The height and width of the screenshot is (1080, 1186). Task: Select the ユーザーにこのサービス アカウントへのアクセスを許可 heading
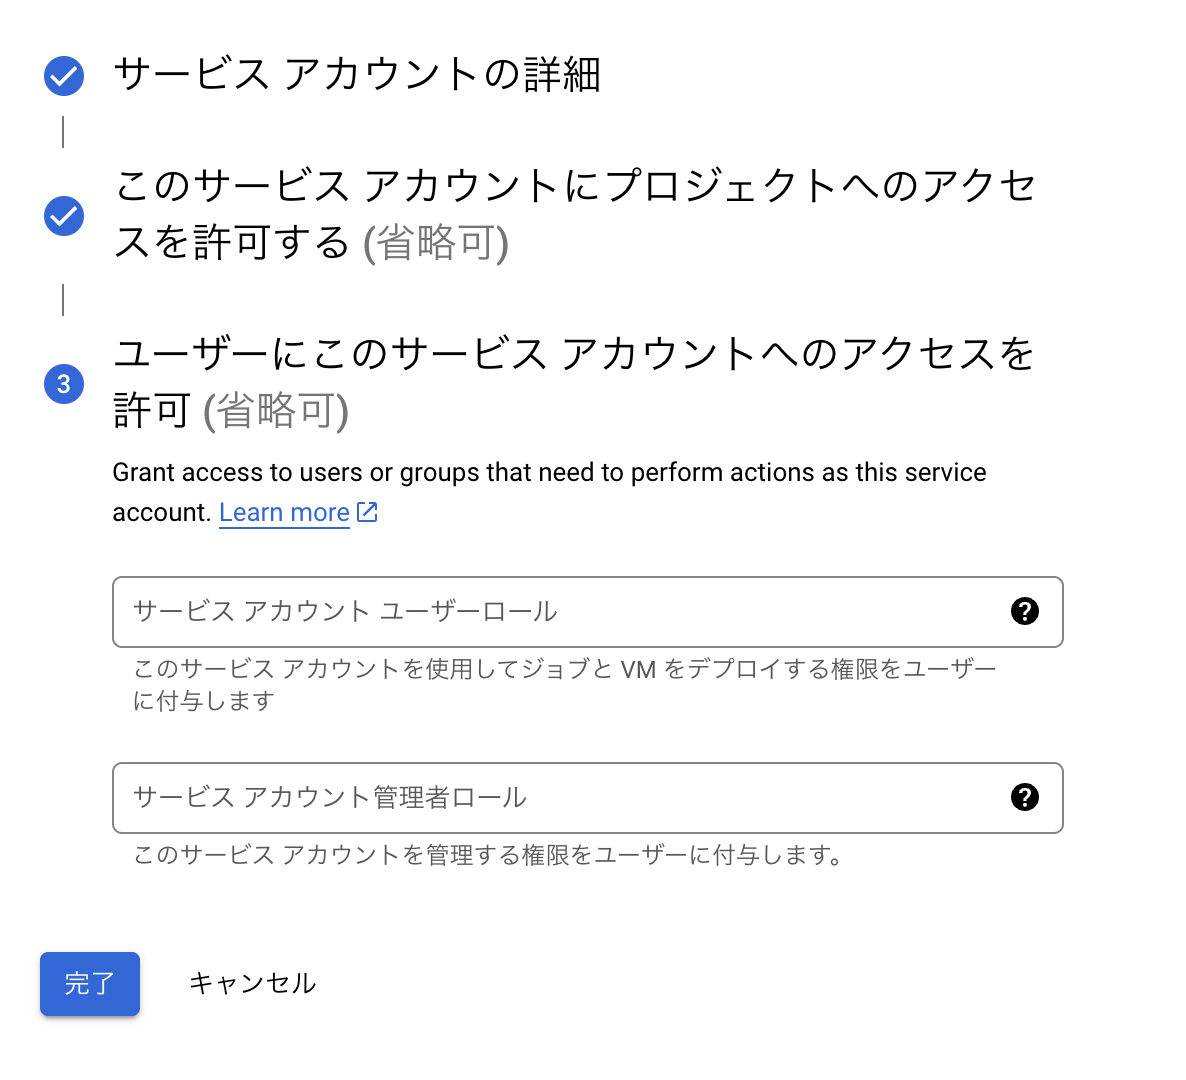pos(573,355)
